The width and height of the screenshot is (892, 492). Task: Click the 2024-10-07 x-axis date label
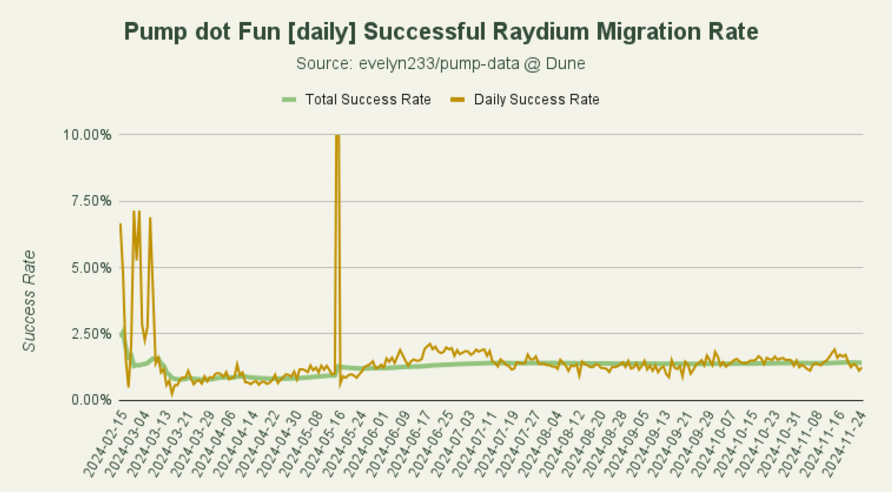click(713, 443)
